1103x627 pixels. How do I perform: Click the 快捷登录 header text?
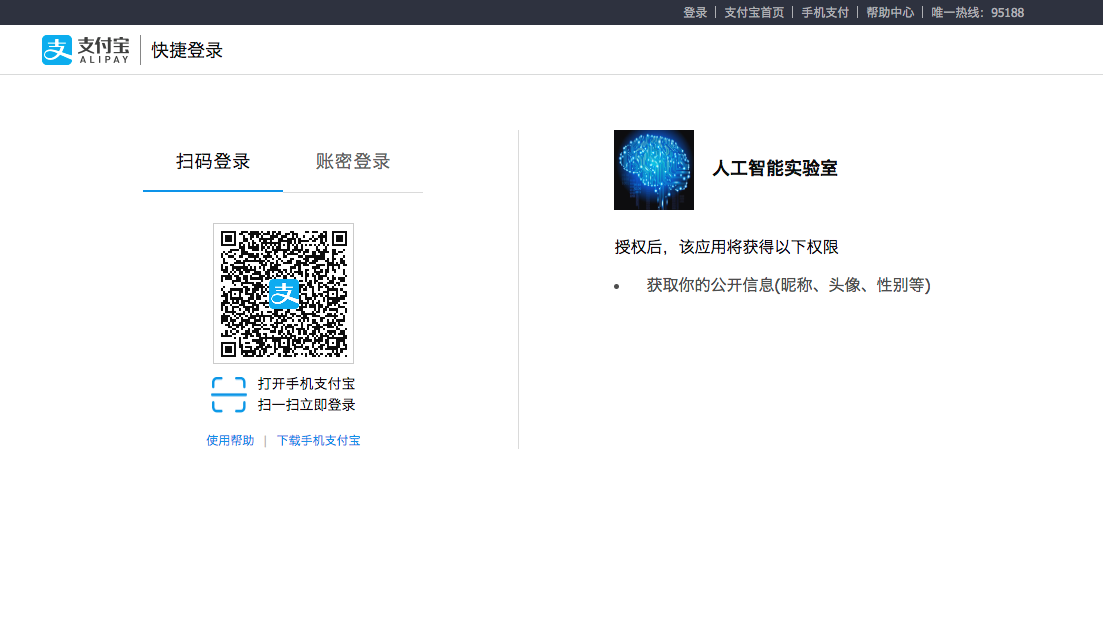[x=187, y=50]
